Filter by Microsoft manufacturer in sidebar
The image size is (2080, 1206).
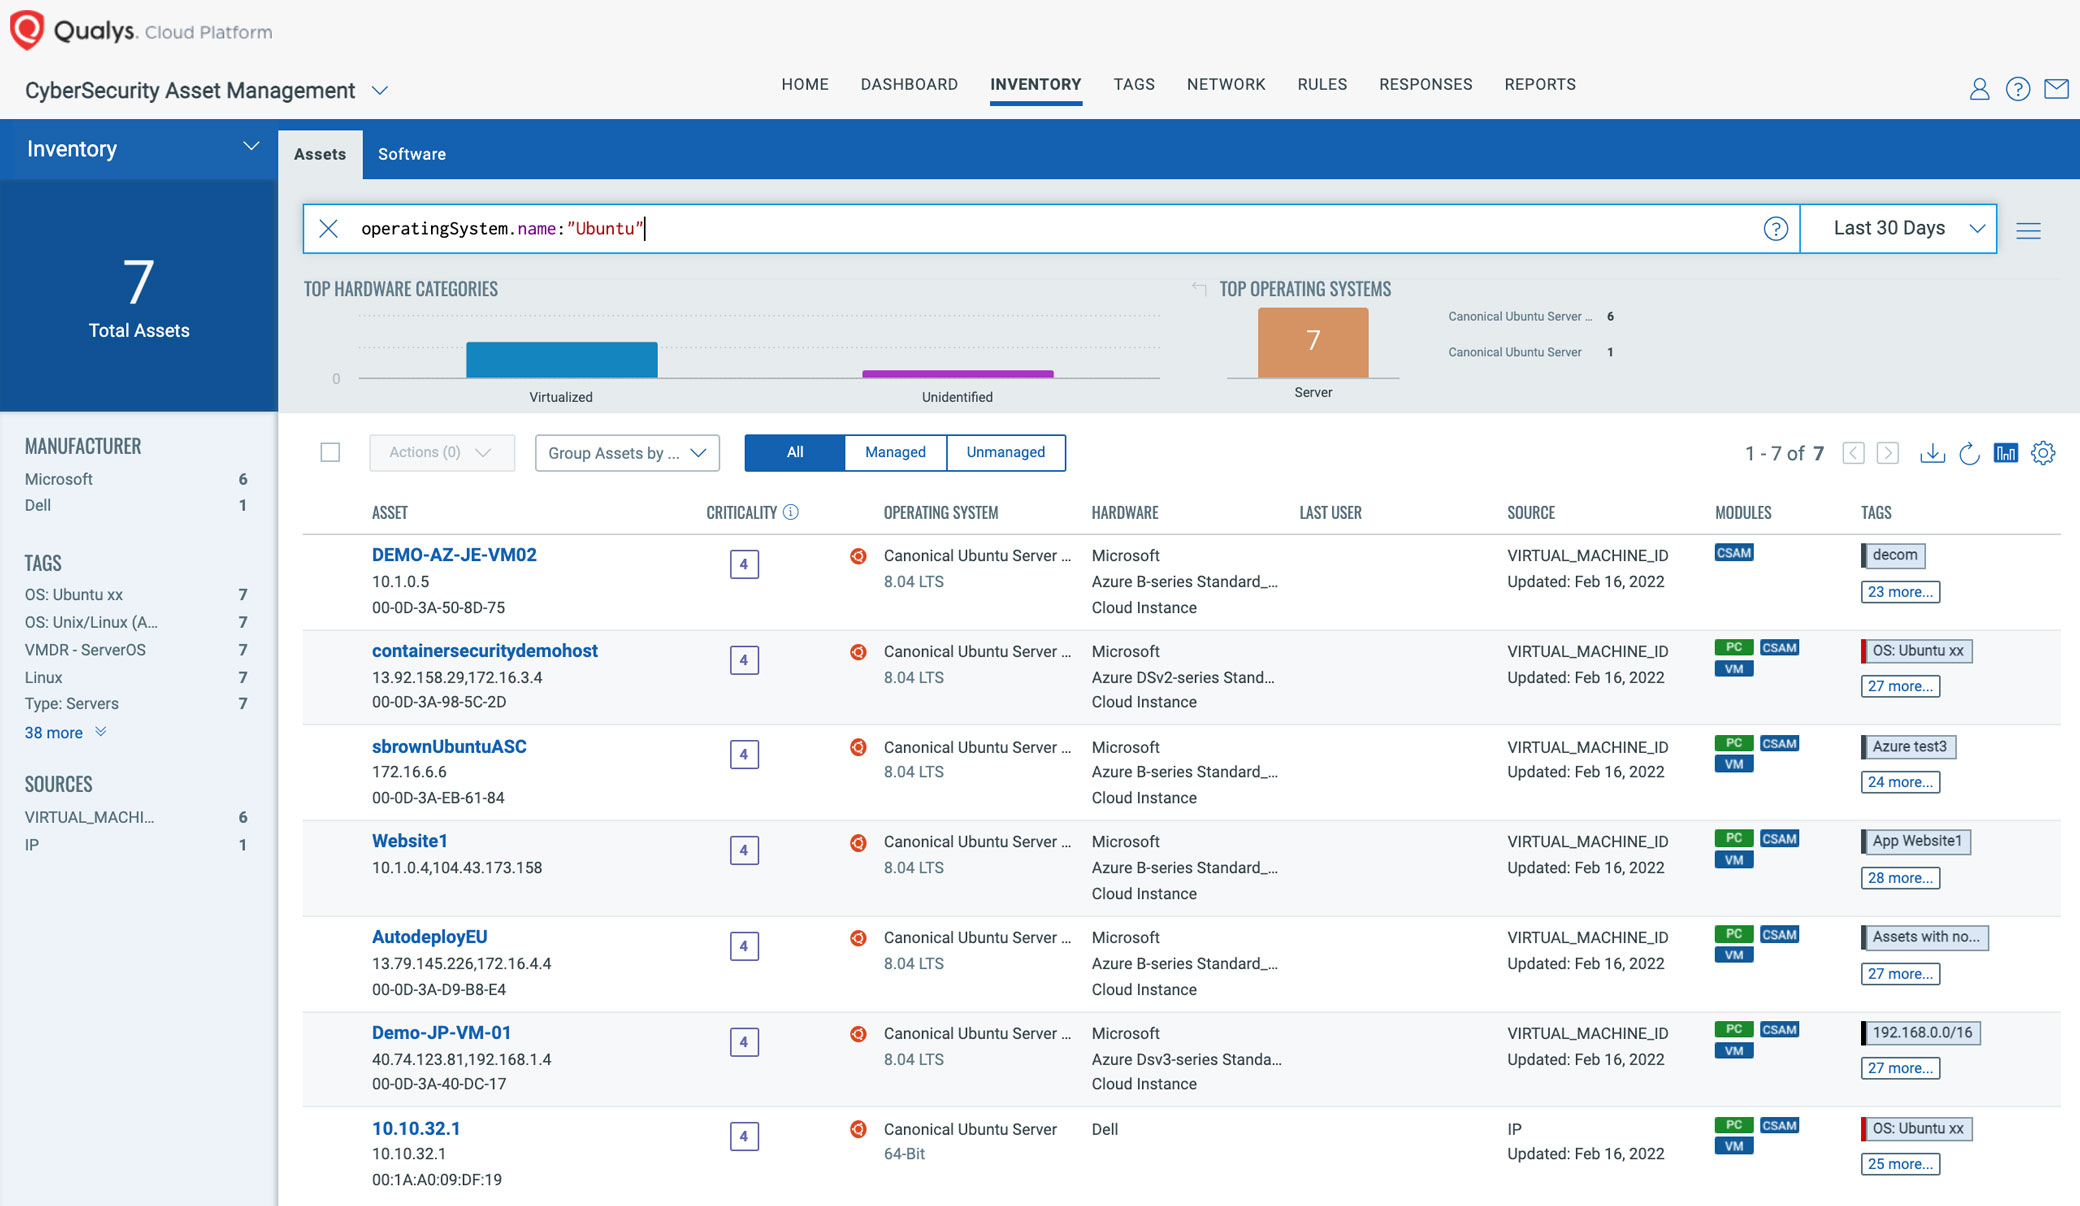coord(136,480)
